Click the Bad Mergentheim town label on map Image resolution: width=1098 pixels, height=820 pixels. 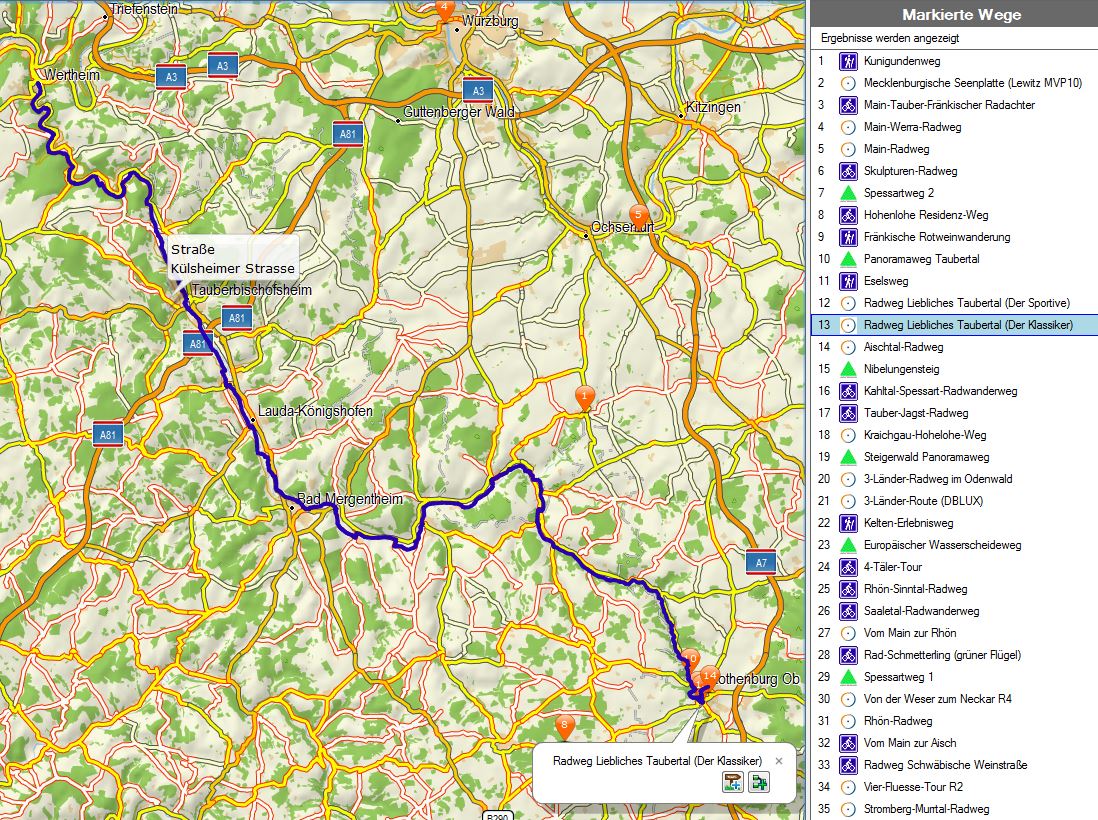click(x=335, y=499)
